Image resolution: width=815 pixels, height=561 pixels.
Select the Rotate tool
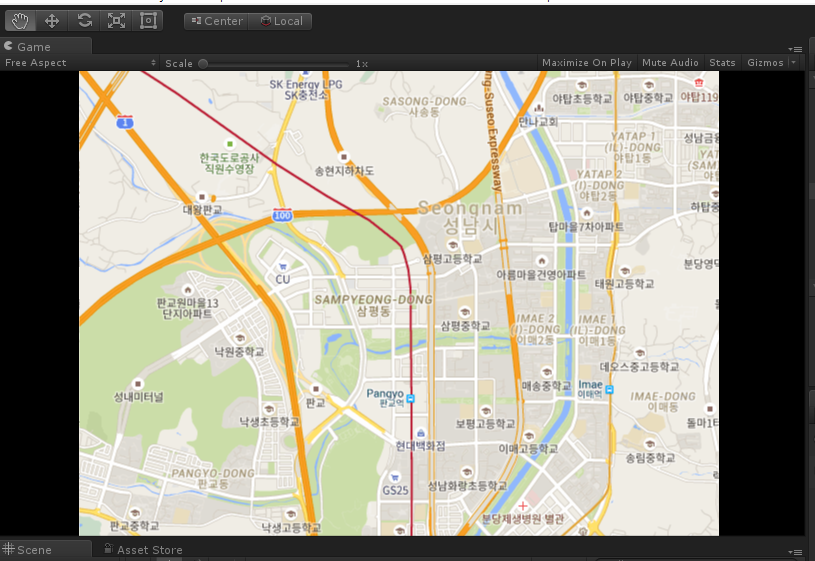pos(84,21)
